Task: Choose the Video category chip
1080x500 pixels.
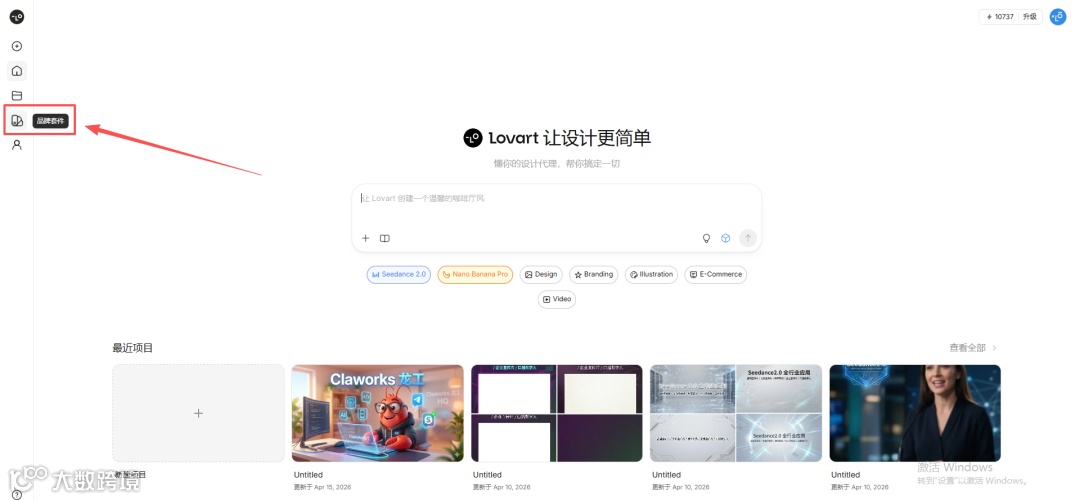Action: (557, 300)
